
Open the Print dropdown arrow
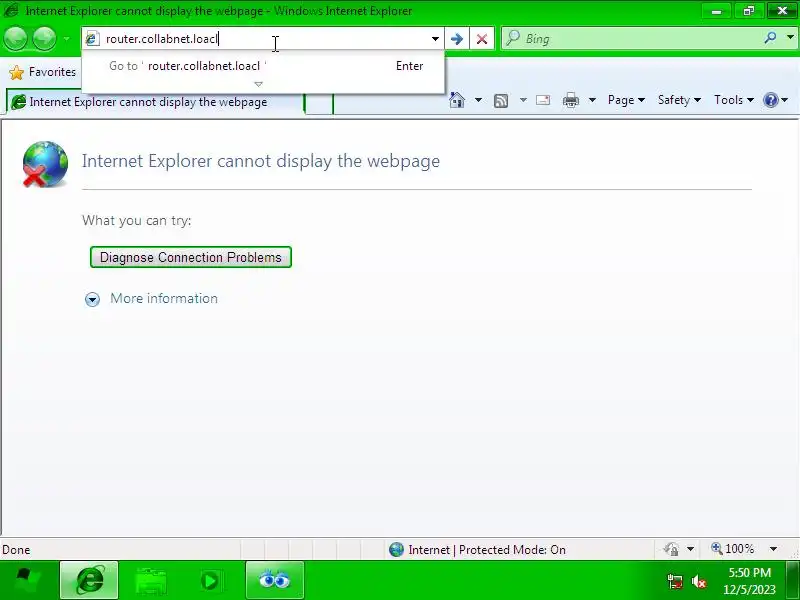tap(592, 100)
